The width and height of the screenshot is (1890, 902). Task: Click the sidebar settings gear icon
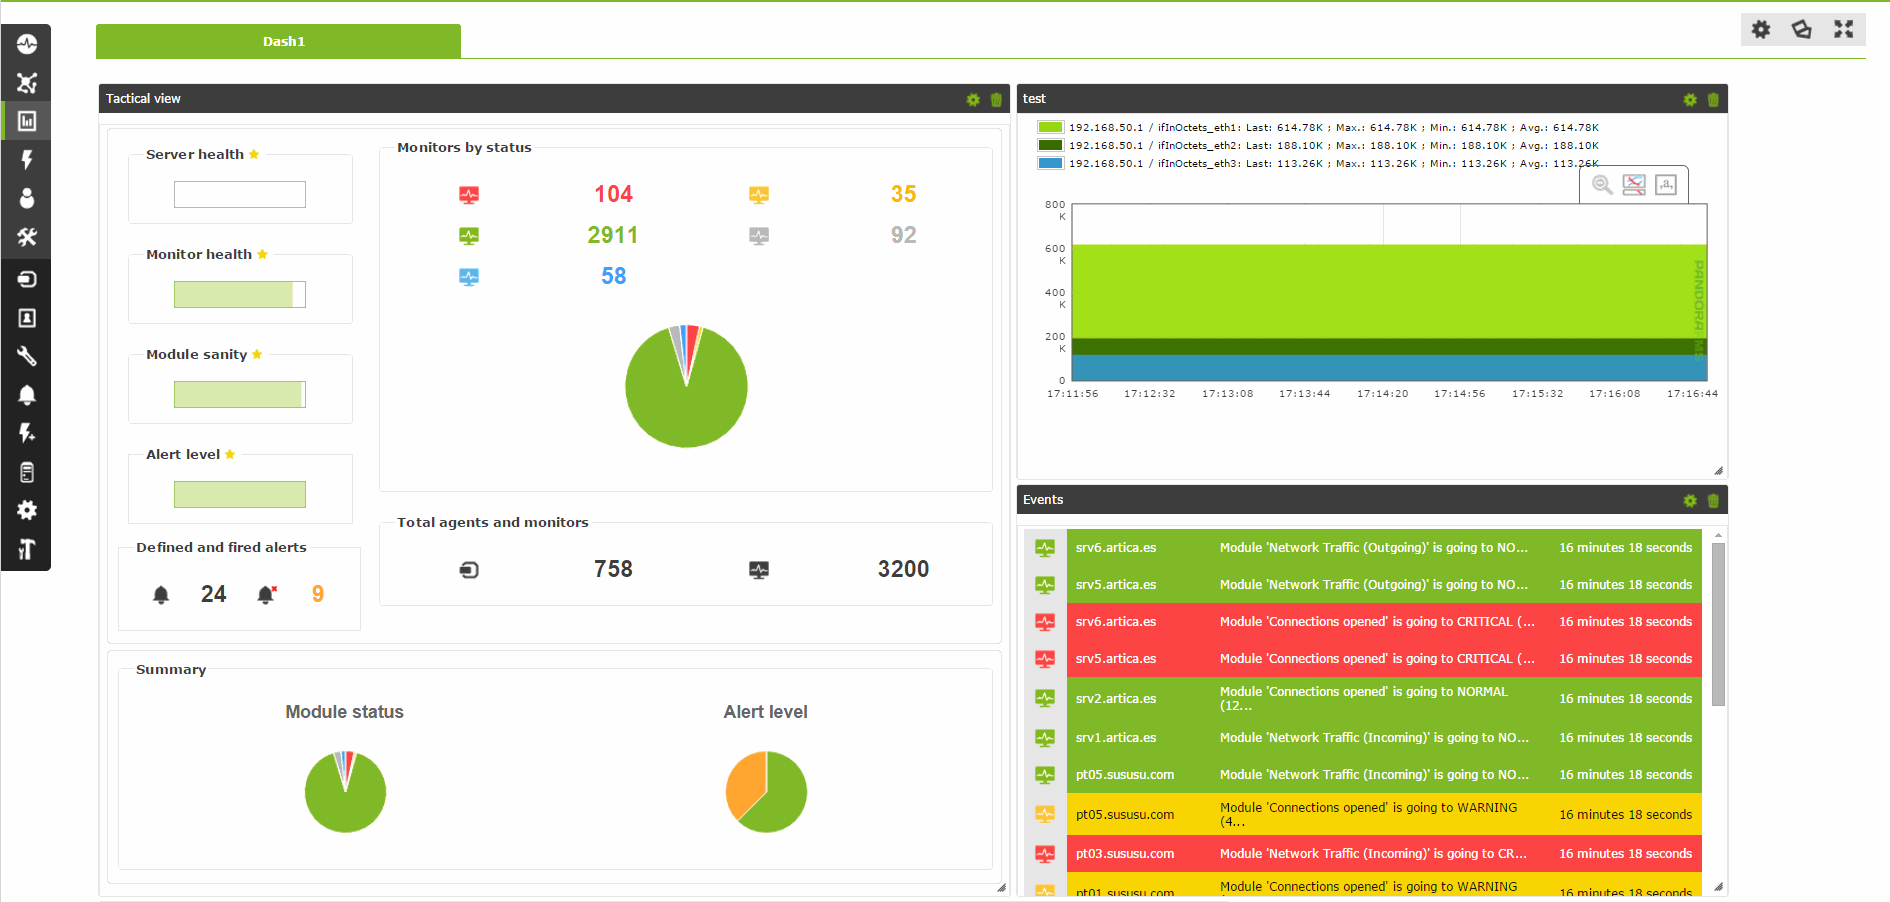tap(27, 510)
